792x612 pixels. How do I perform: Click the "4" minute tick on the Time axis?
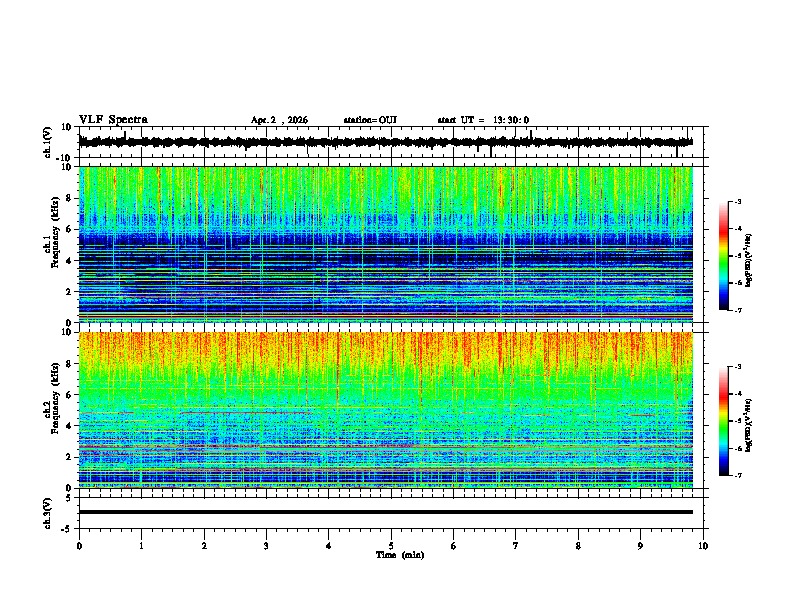click(329, 546)
